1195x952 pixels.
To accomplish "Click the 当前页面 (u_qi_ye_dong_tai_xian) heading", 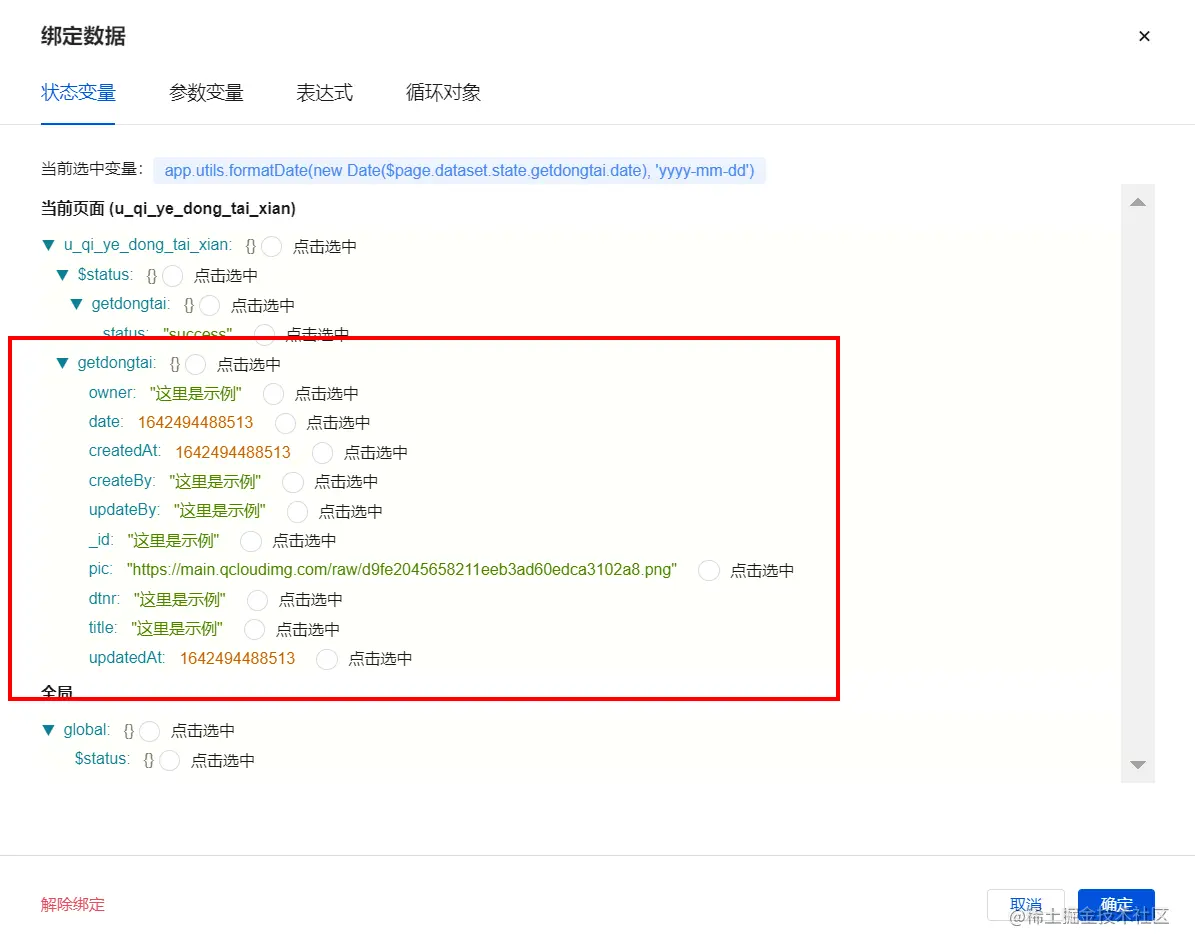I will point(168,209).
